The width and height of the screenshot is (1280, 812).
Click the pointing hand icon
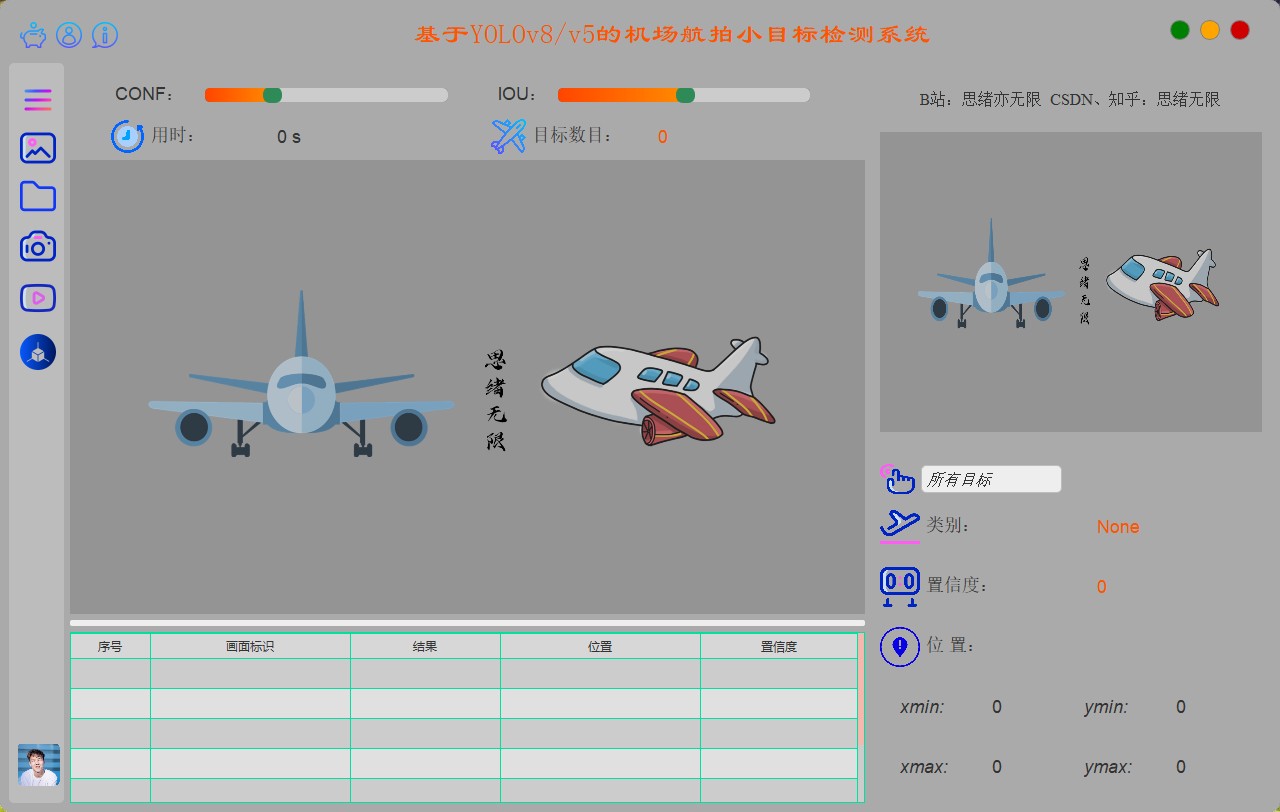[x=898, y=479]
